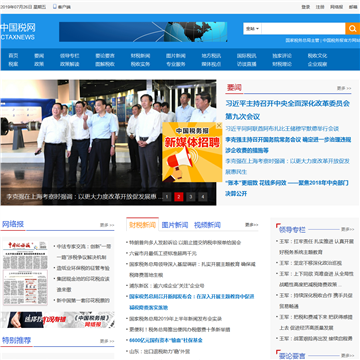The width and height of the screenshot is (360, 360).
Task: Open 国际税讯 in the navigation bar
Action: point(247,56)
